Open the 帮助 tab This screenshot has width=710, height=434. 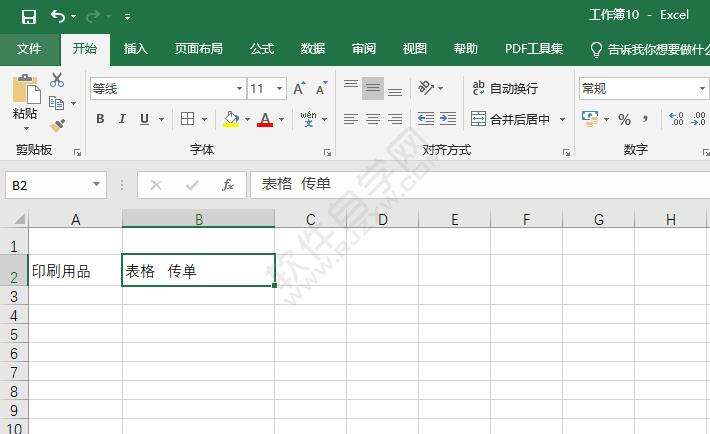[465, 48]
